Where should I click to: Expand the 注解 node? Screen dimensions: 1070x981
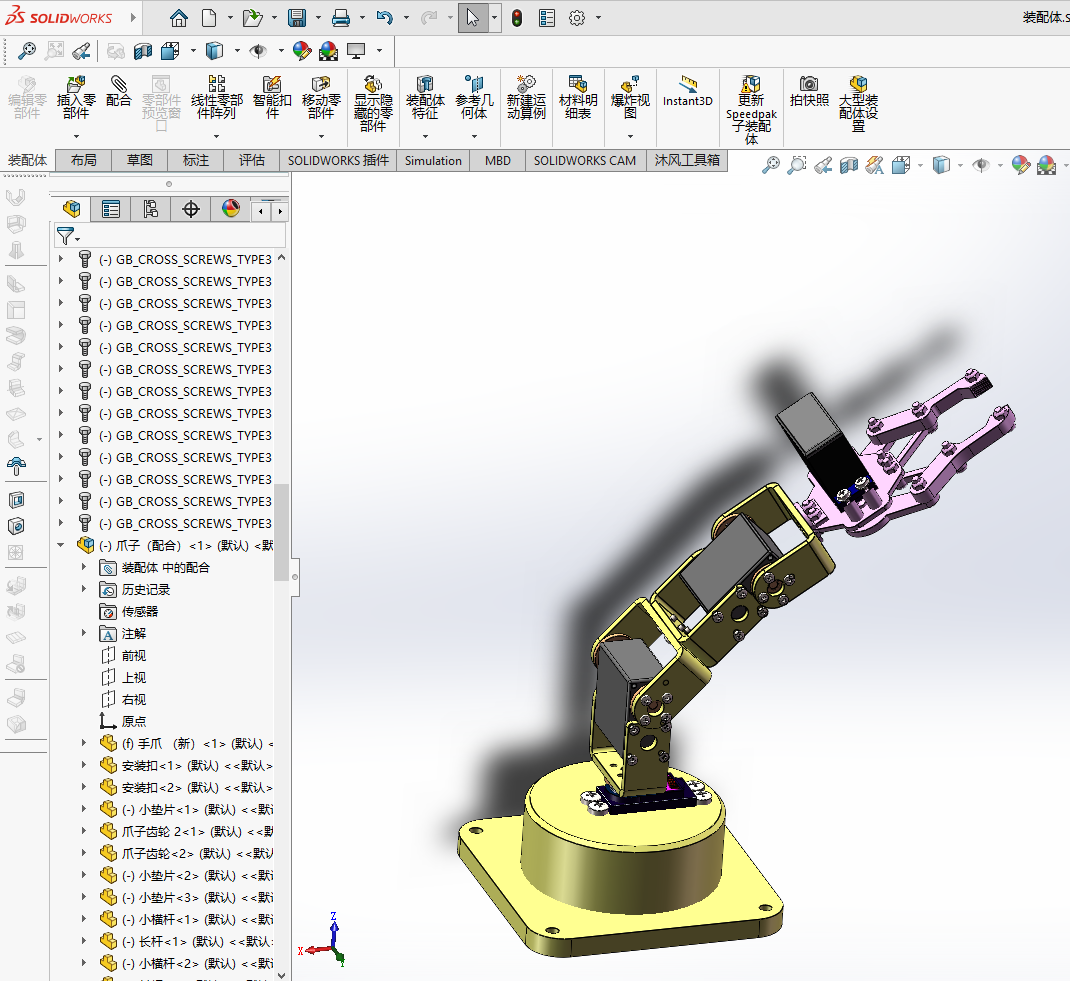[x=84, y=633]
